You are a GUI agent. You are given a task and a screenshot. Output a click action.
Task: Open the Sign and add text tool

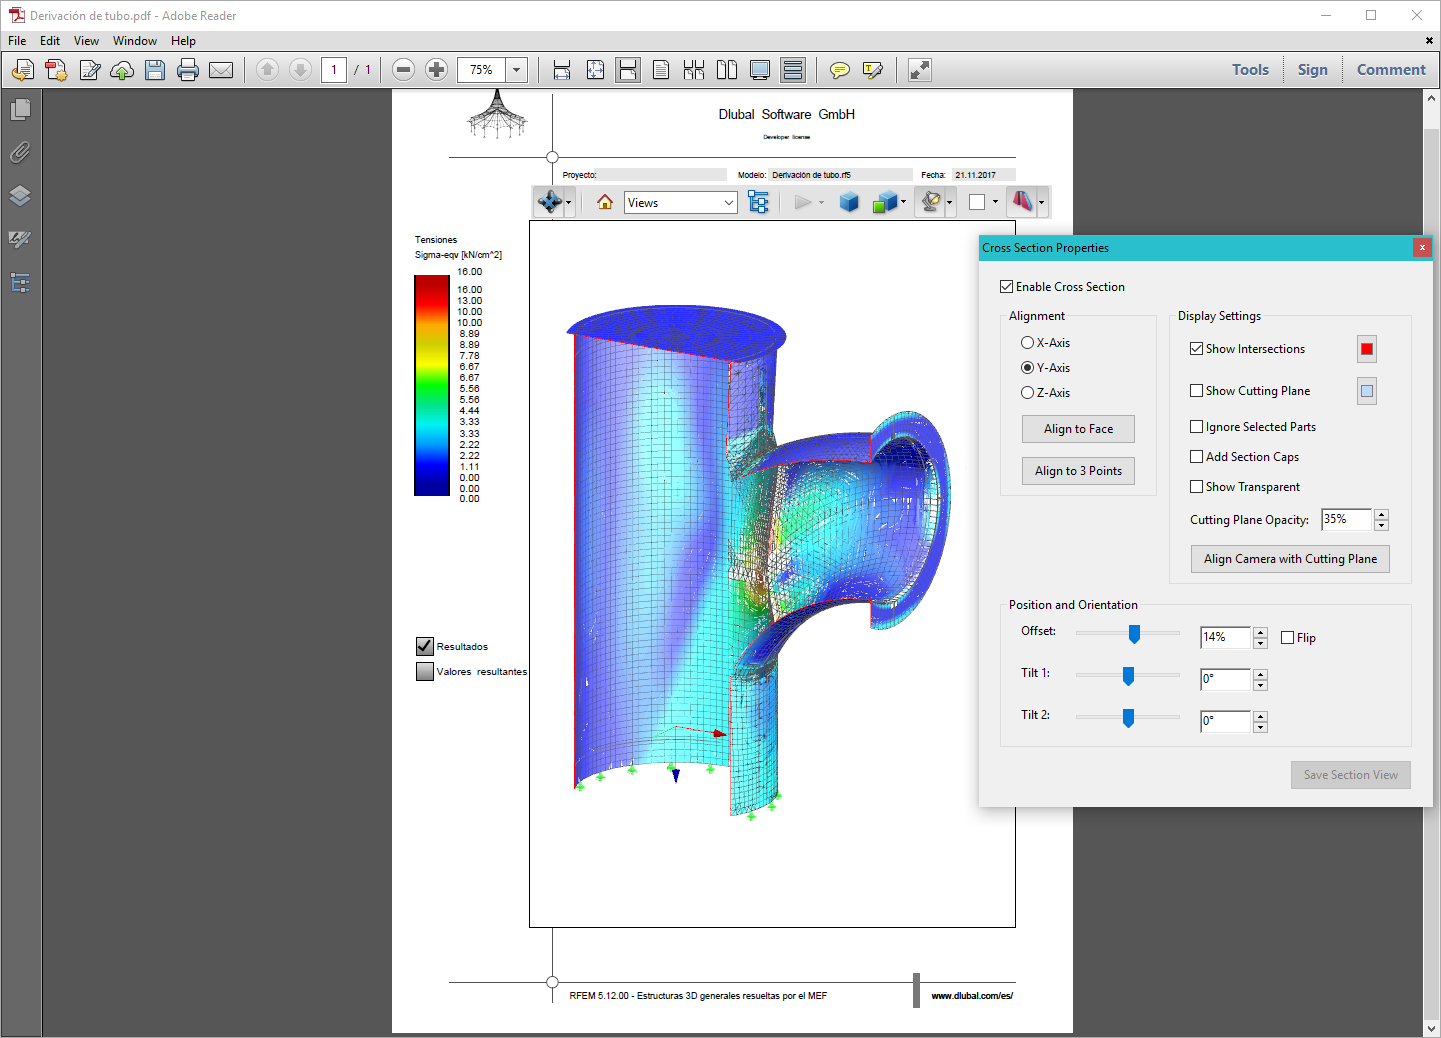click(90, 70)
